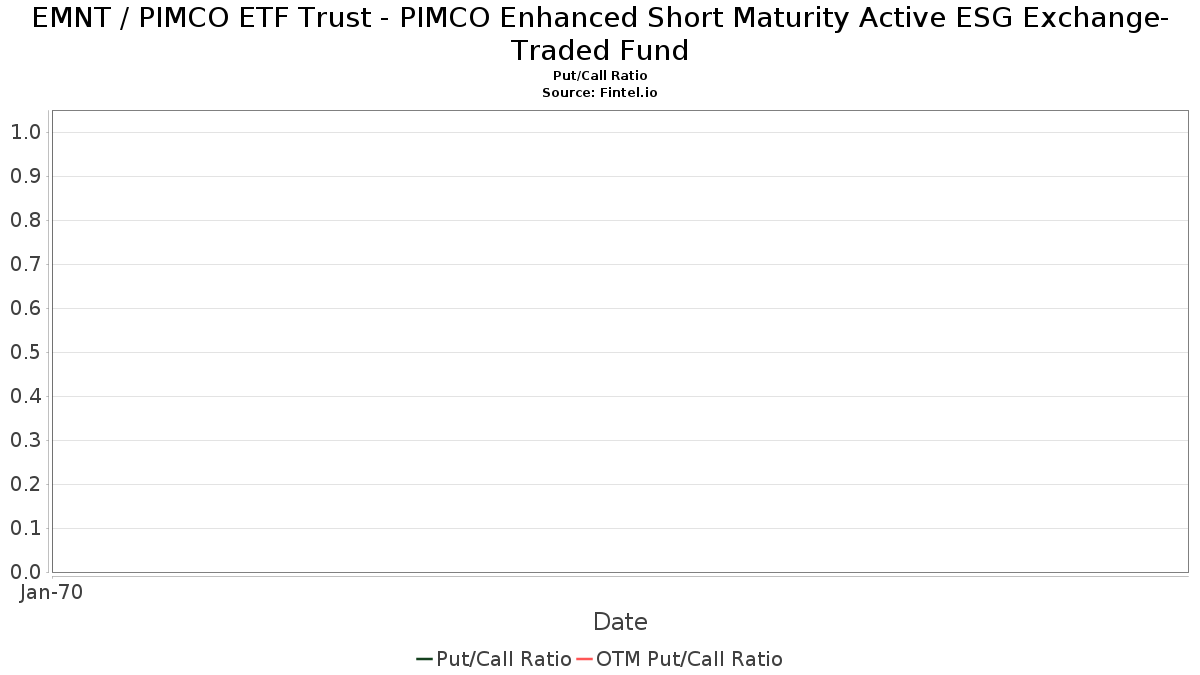Click the 0.5 y-axis tick label

(25, 352)
